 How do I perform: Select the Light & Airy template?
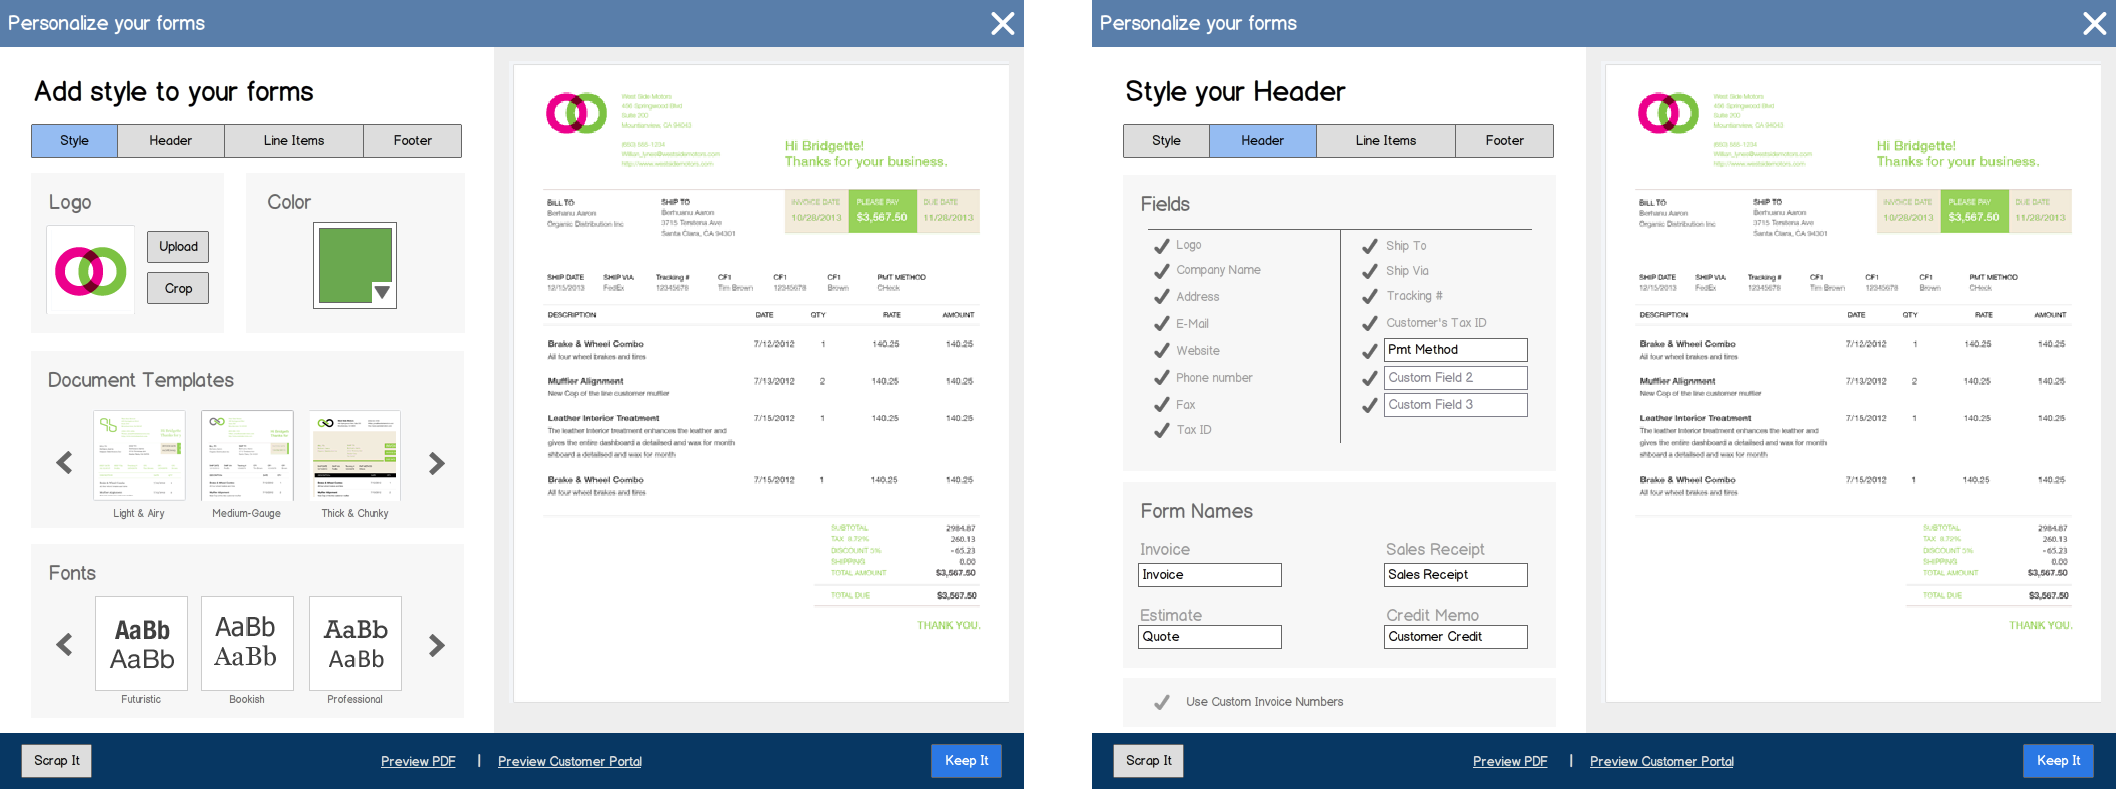(x=139, y=455)
